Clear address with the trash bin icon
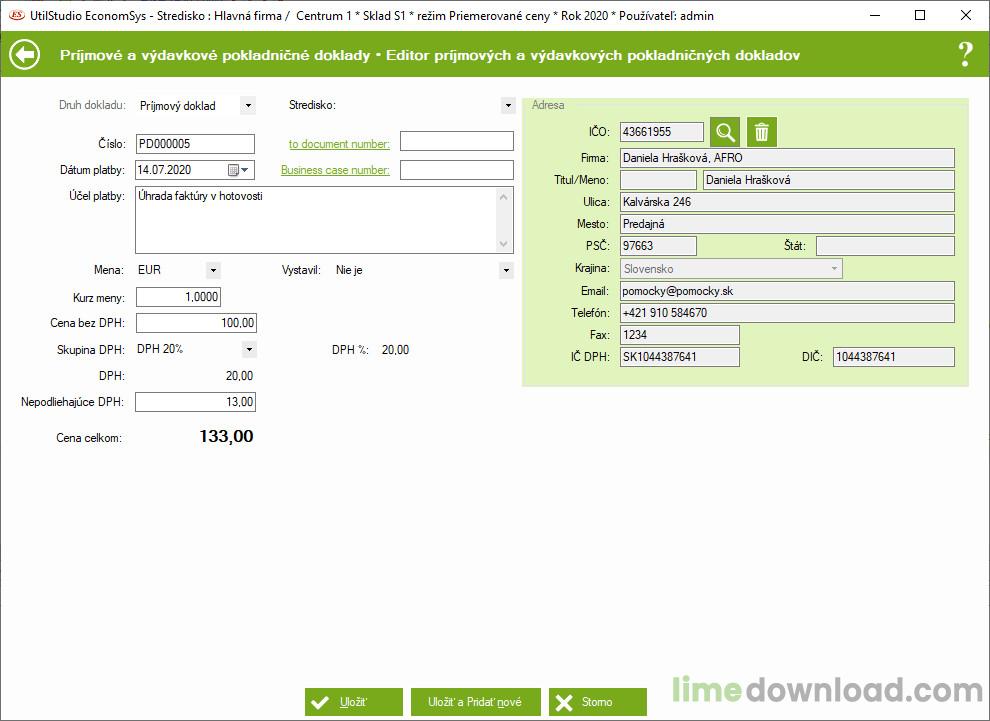The width and height of the screenshot is (990, 721). point(761,132)
